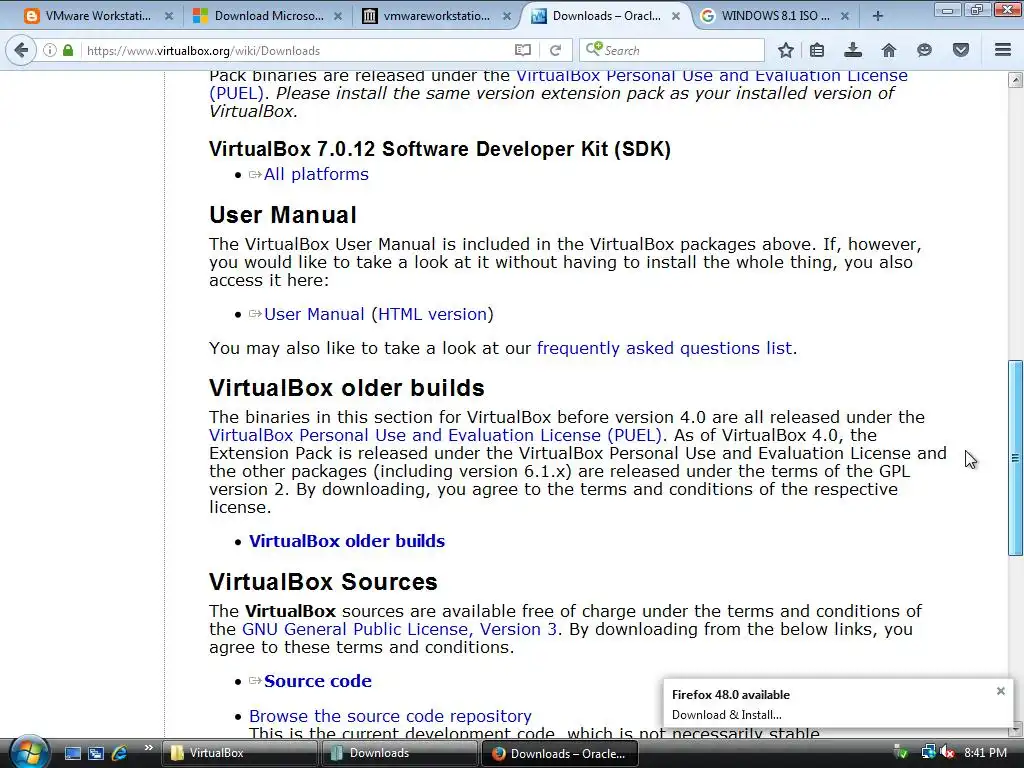Open the User Manual link
This screenshot has height=768, width=1024.
(314, 314)
